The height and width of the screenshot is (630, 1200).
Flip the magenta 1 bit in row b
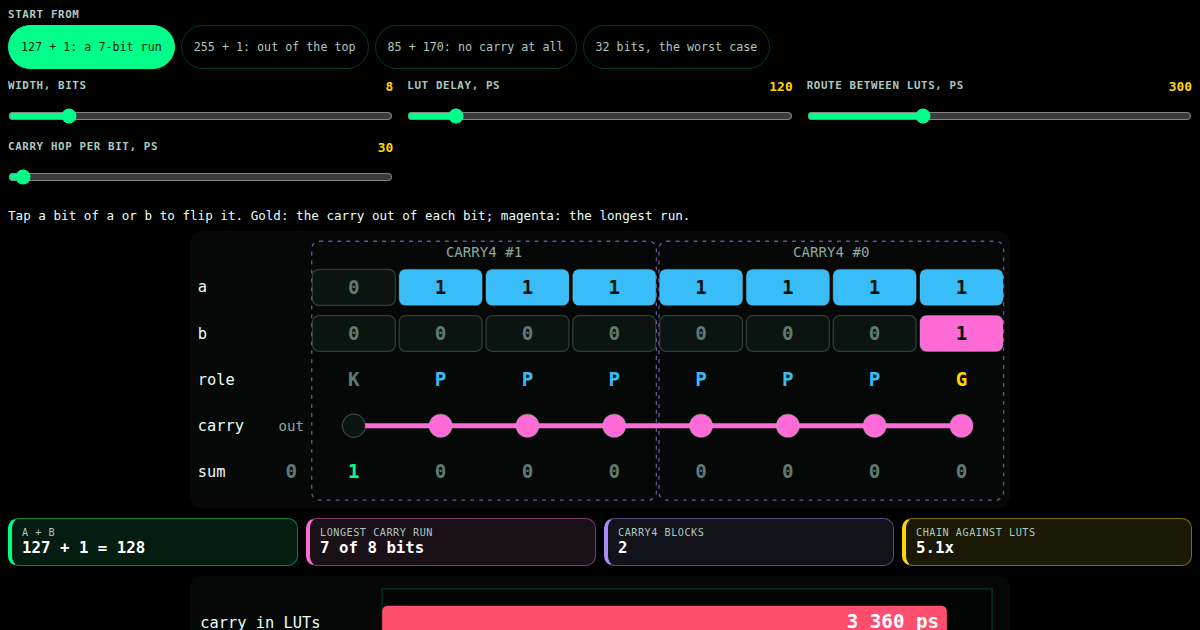961,333
